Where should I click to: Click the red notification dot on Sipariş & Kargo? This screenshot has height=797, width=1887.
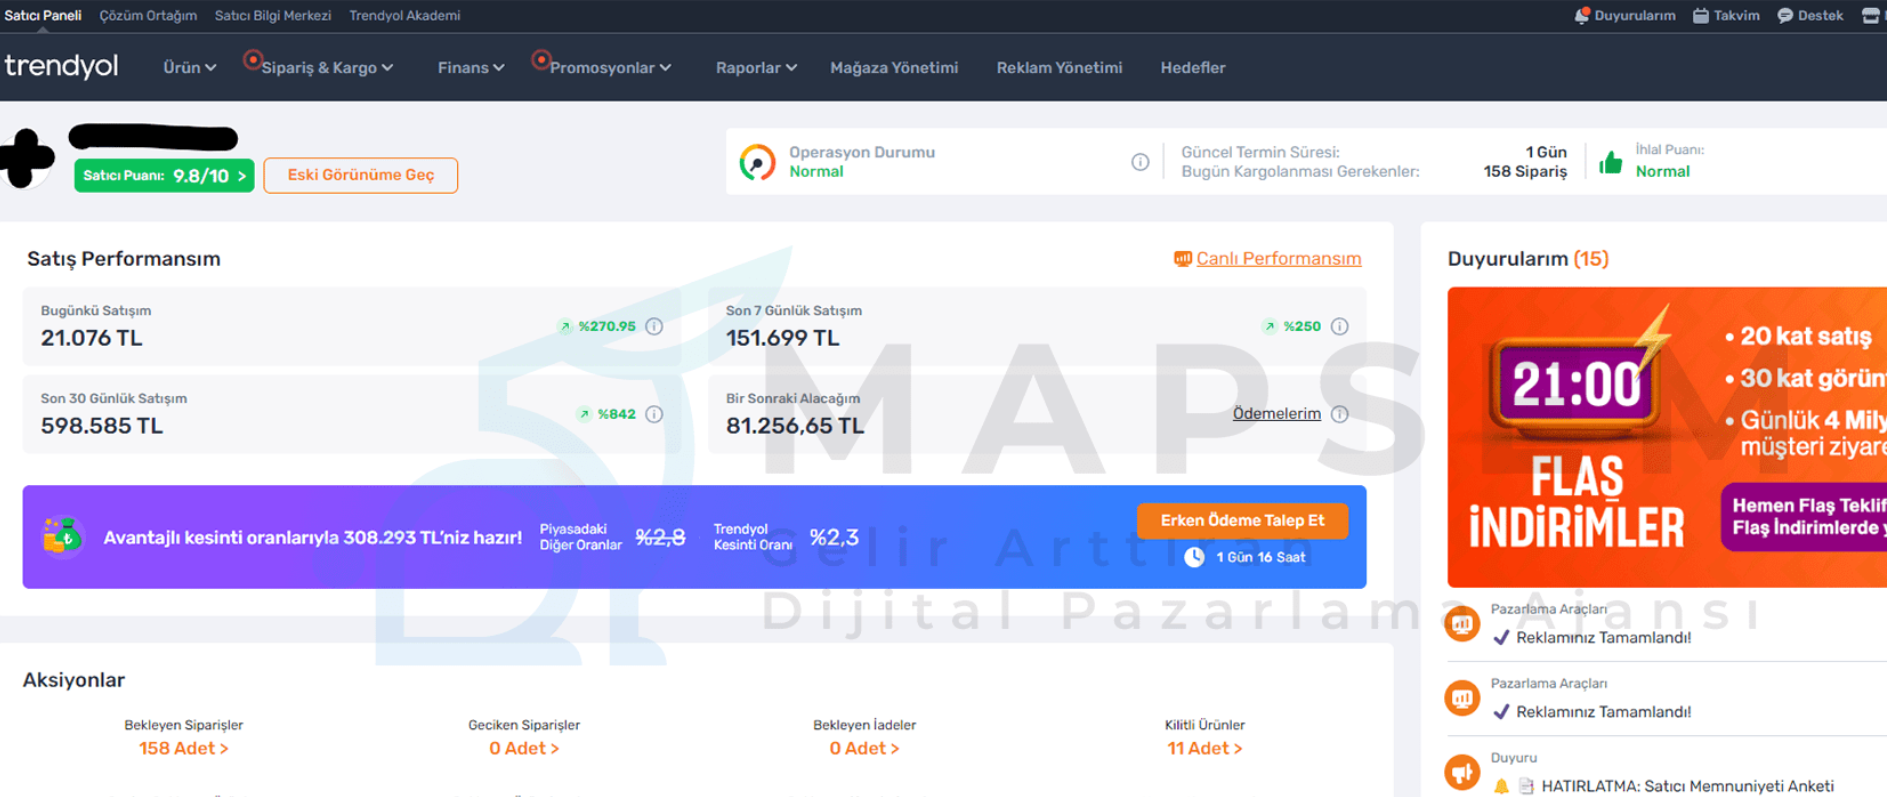coord(253,60)
